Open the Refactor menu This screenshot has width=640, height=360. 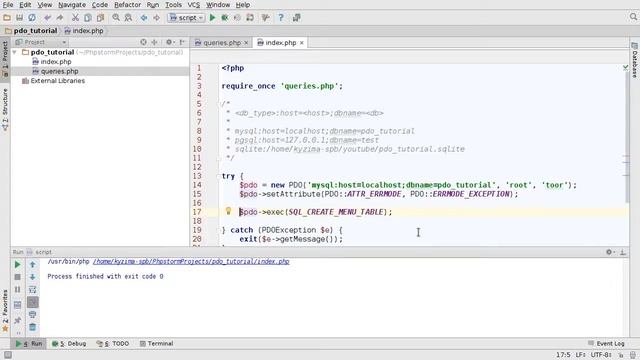[x=127, y=5]
